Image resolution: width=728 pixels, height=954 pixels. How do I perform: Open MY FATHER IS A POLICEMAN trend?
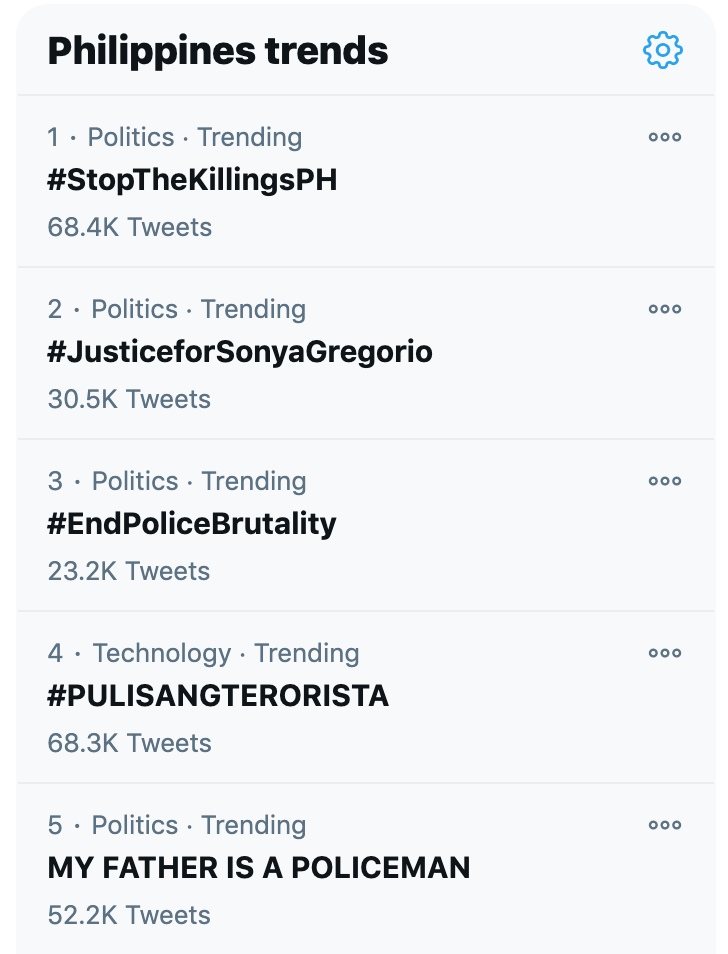coord(258,868)
